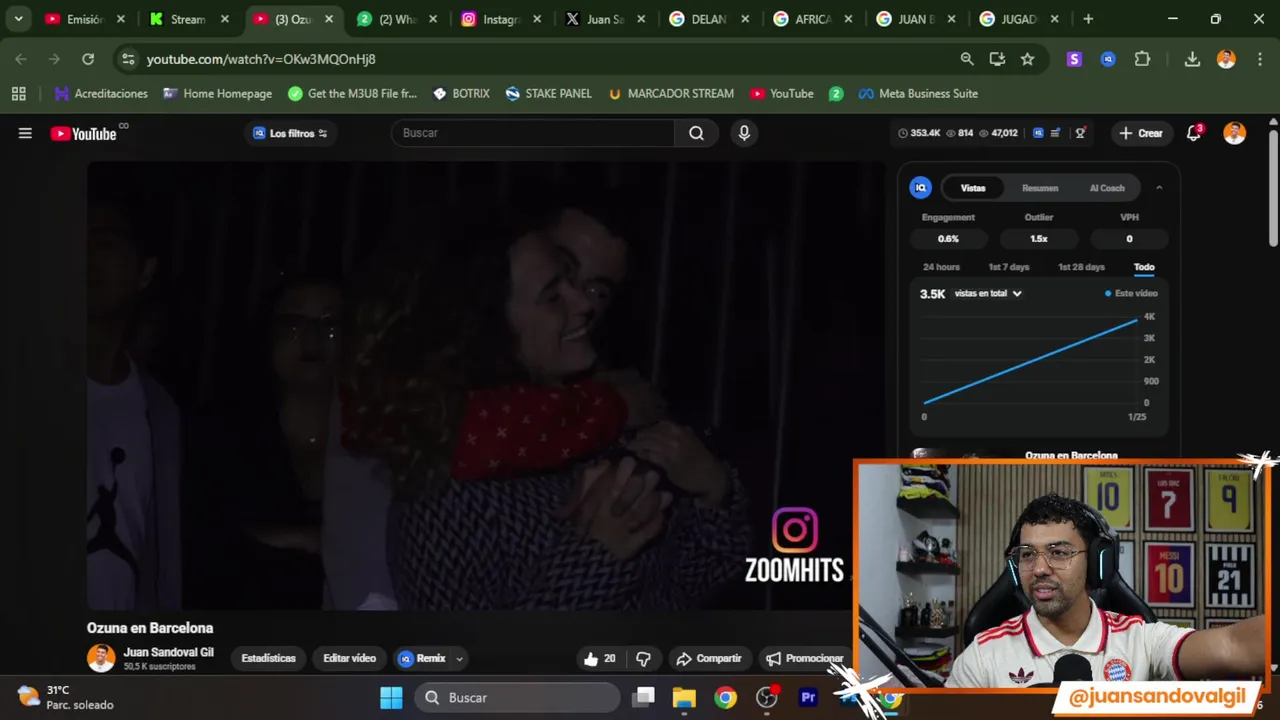Like the video with thumbs up
Screen dimensions: 1280x720
pyautogui.click(x=600, y=658)
